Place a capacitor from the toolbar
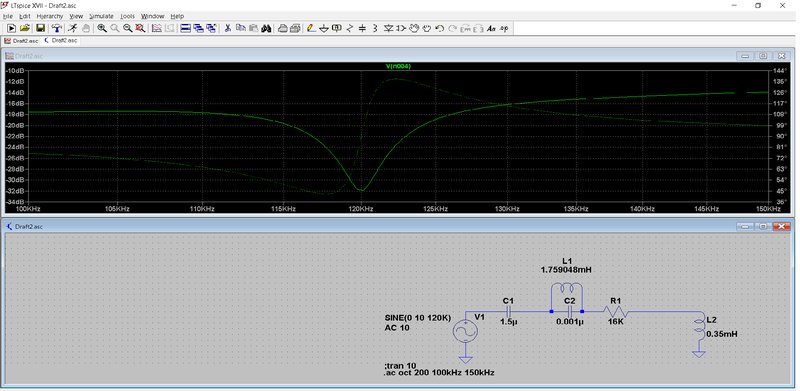Image resolution: width=800 pixels, height=391 pixels. (x=362, y=28)
